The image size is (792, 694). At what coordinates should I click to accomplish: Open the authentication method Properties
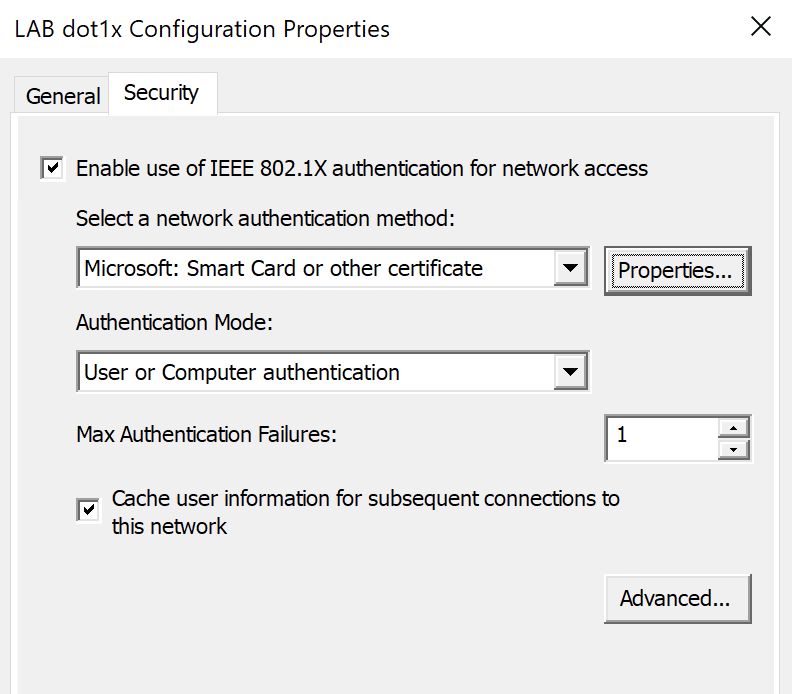677,270
